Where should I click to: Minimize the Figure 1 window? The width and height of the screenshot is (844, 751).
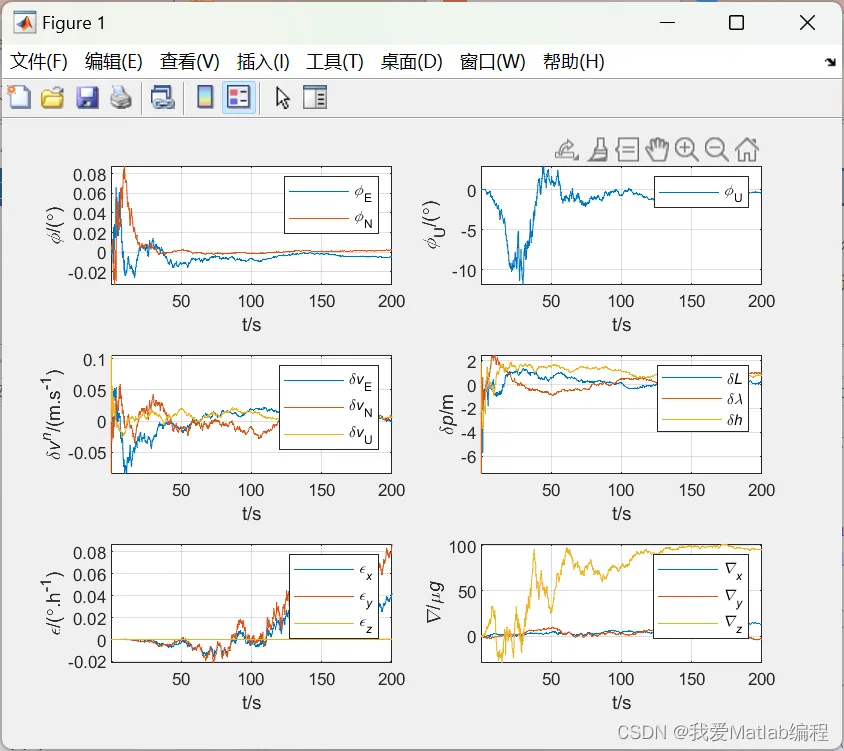point(667,23)
